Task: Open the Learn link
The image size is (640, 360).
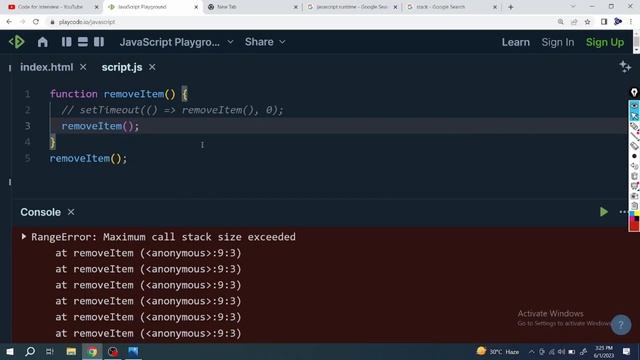Action: pos(516,42)
